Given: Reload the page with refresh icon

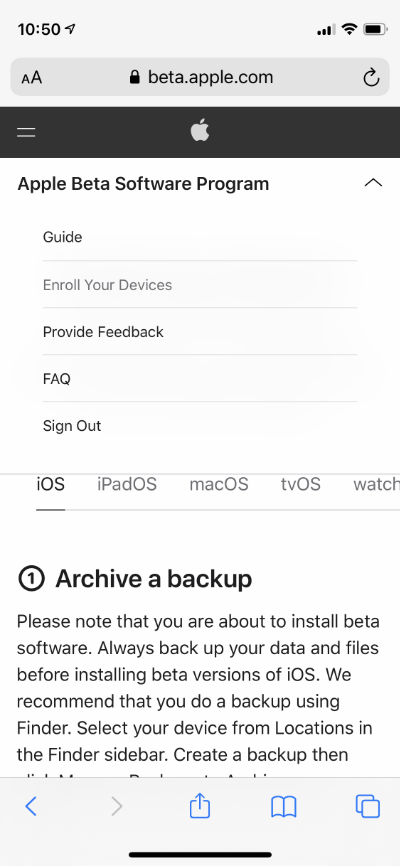Looking at the screenshot, I should click(371, 77).
